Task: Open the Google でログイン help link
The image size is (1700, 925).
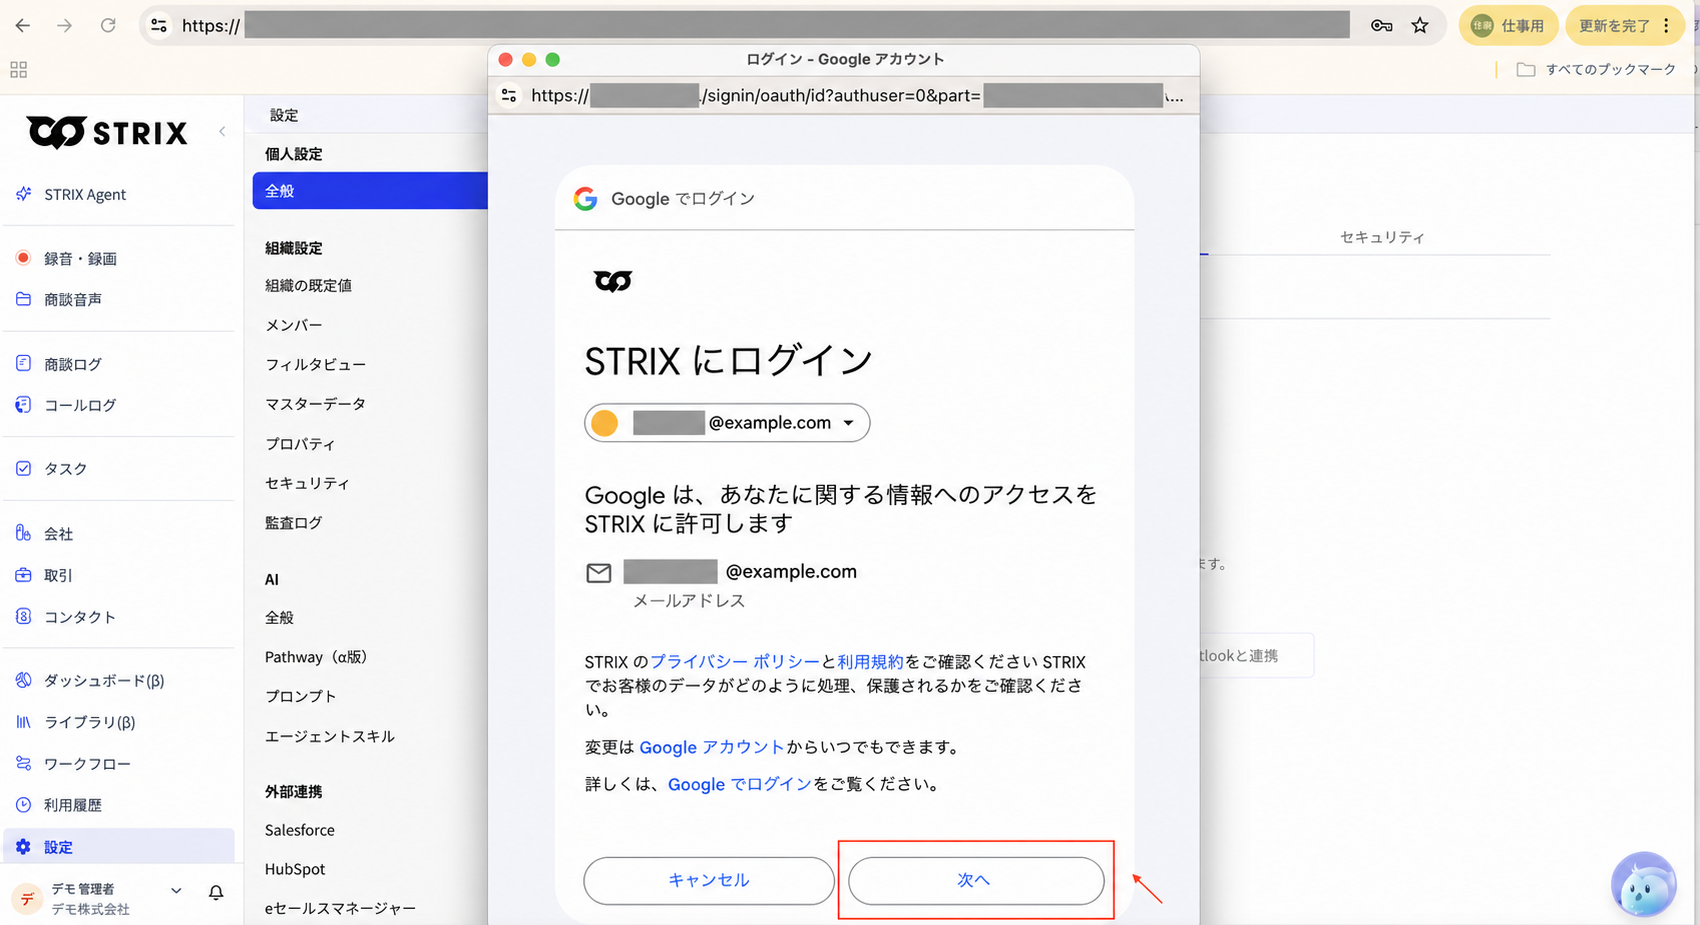Action: tap(740, 784)
